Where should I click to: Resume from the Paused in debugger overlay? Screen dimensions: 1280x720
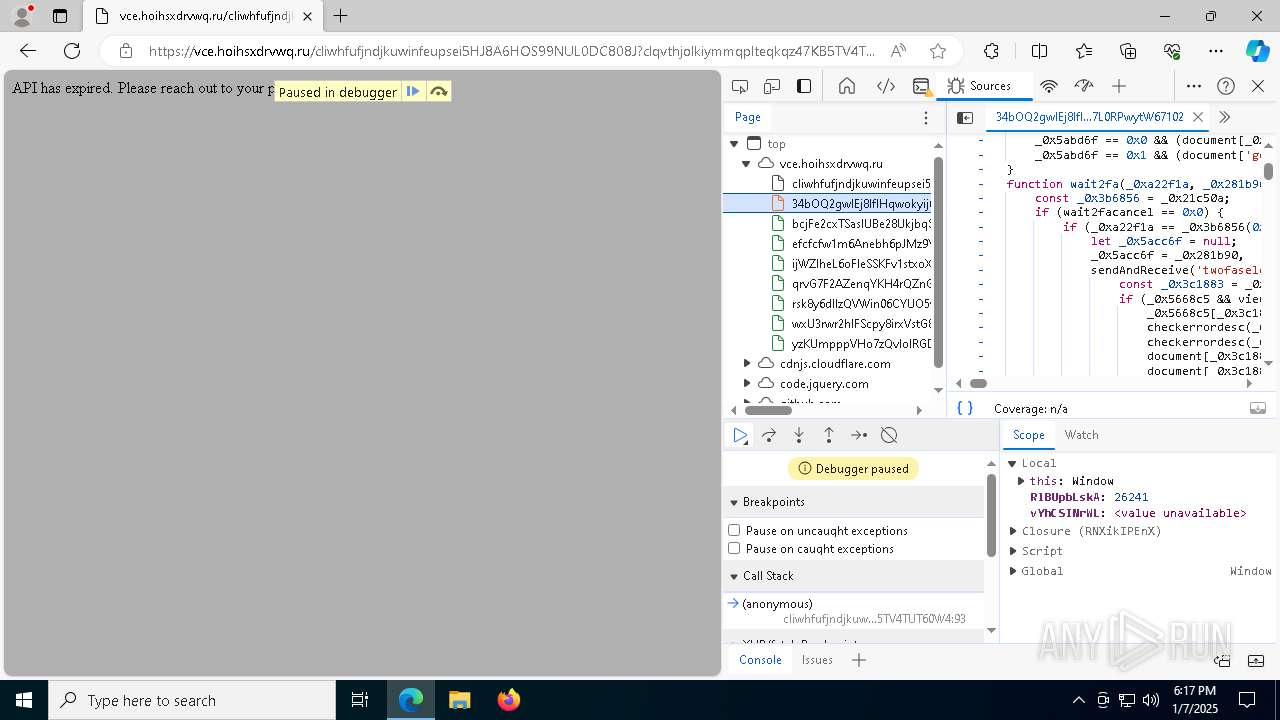413,91
